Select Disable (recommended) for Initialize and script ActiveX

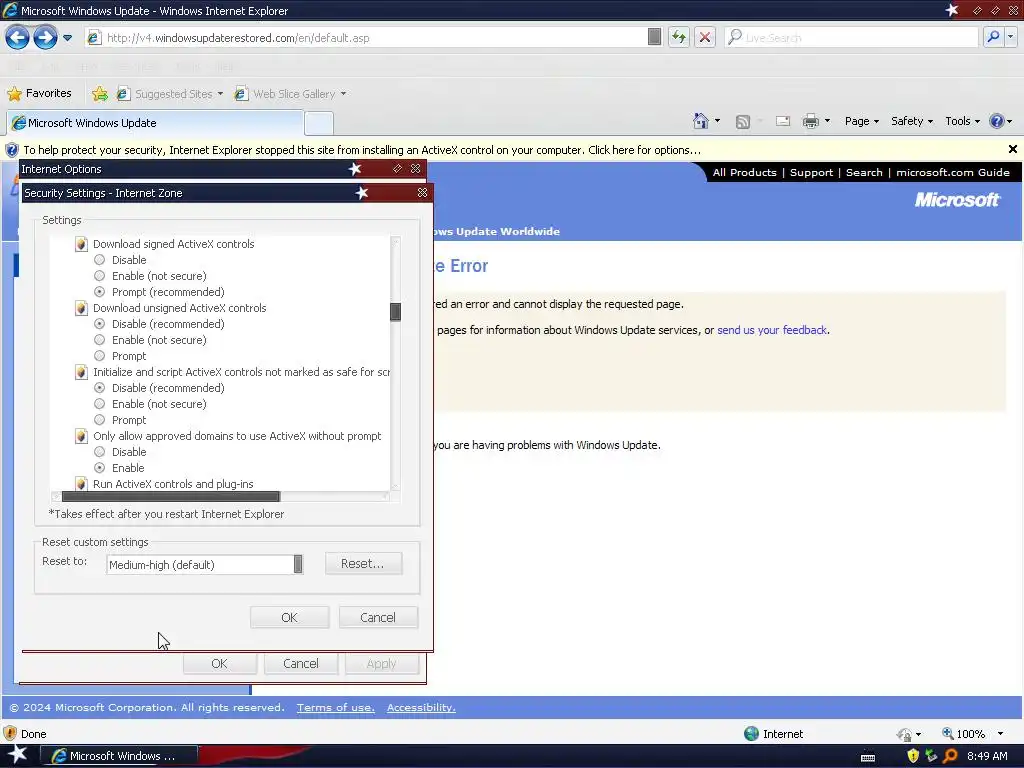pos(99,388)
